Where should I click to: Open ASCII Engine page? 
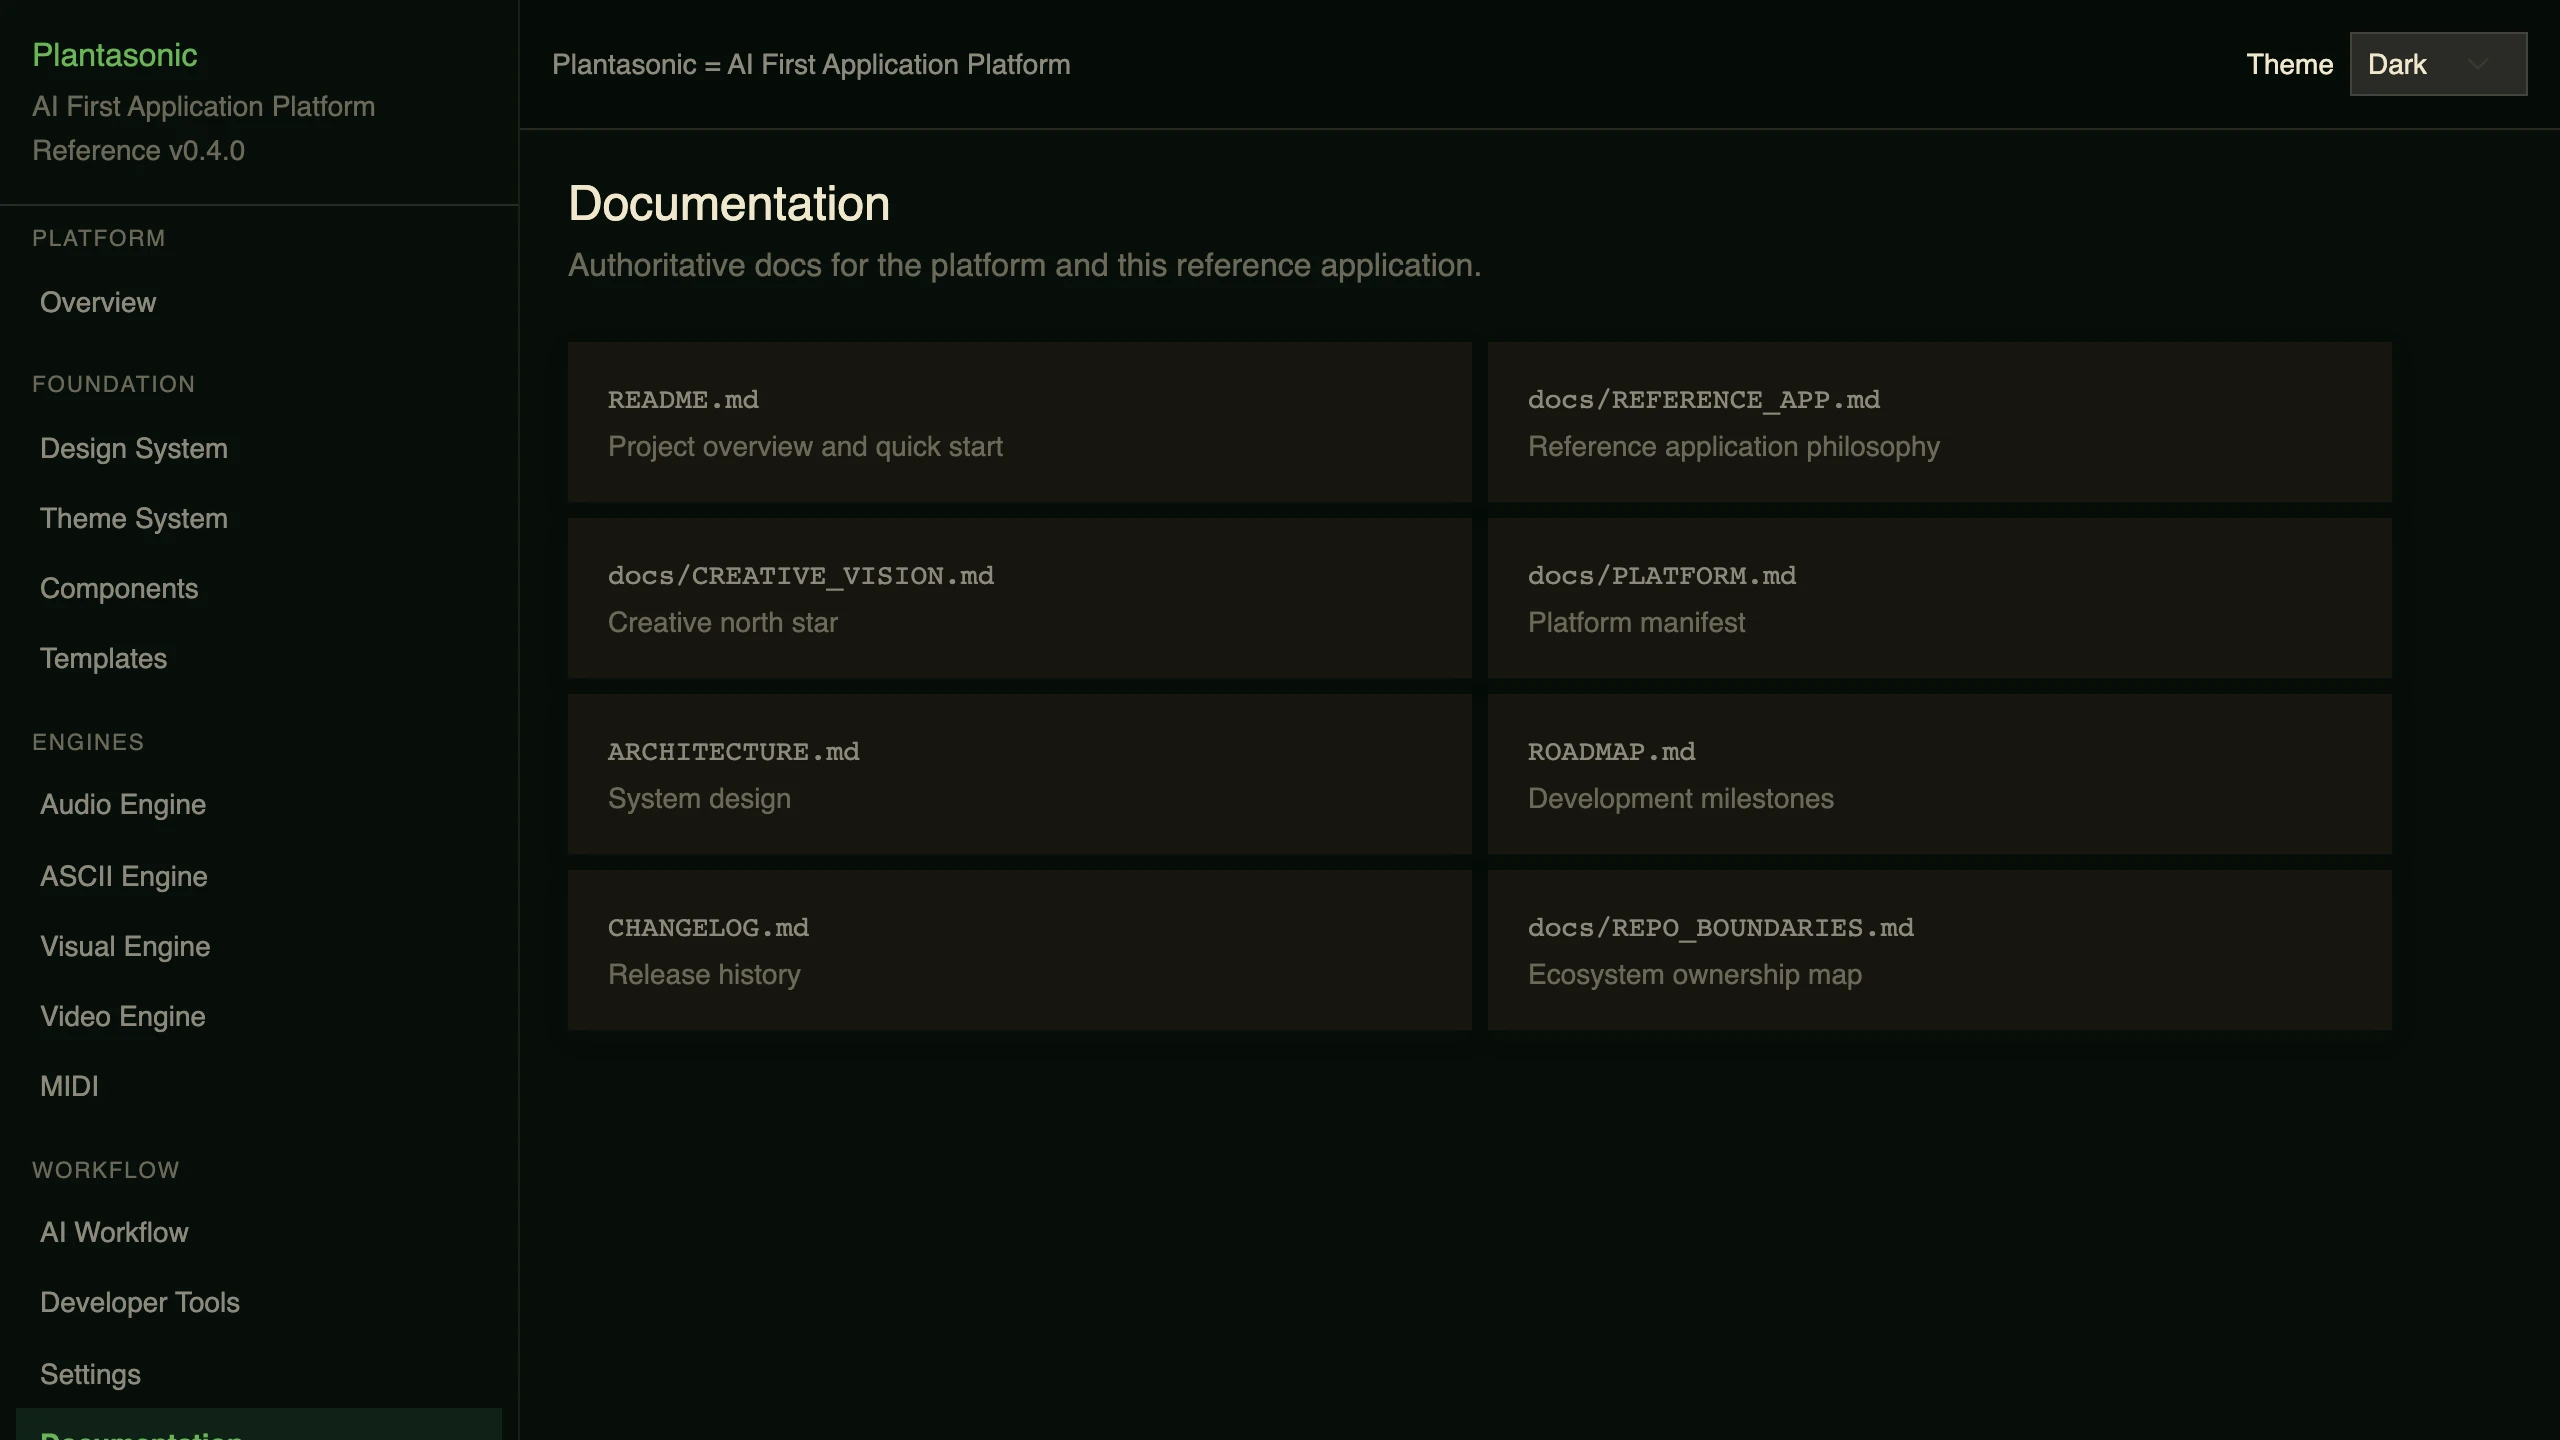point(259,876)
